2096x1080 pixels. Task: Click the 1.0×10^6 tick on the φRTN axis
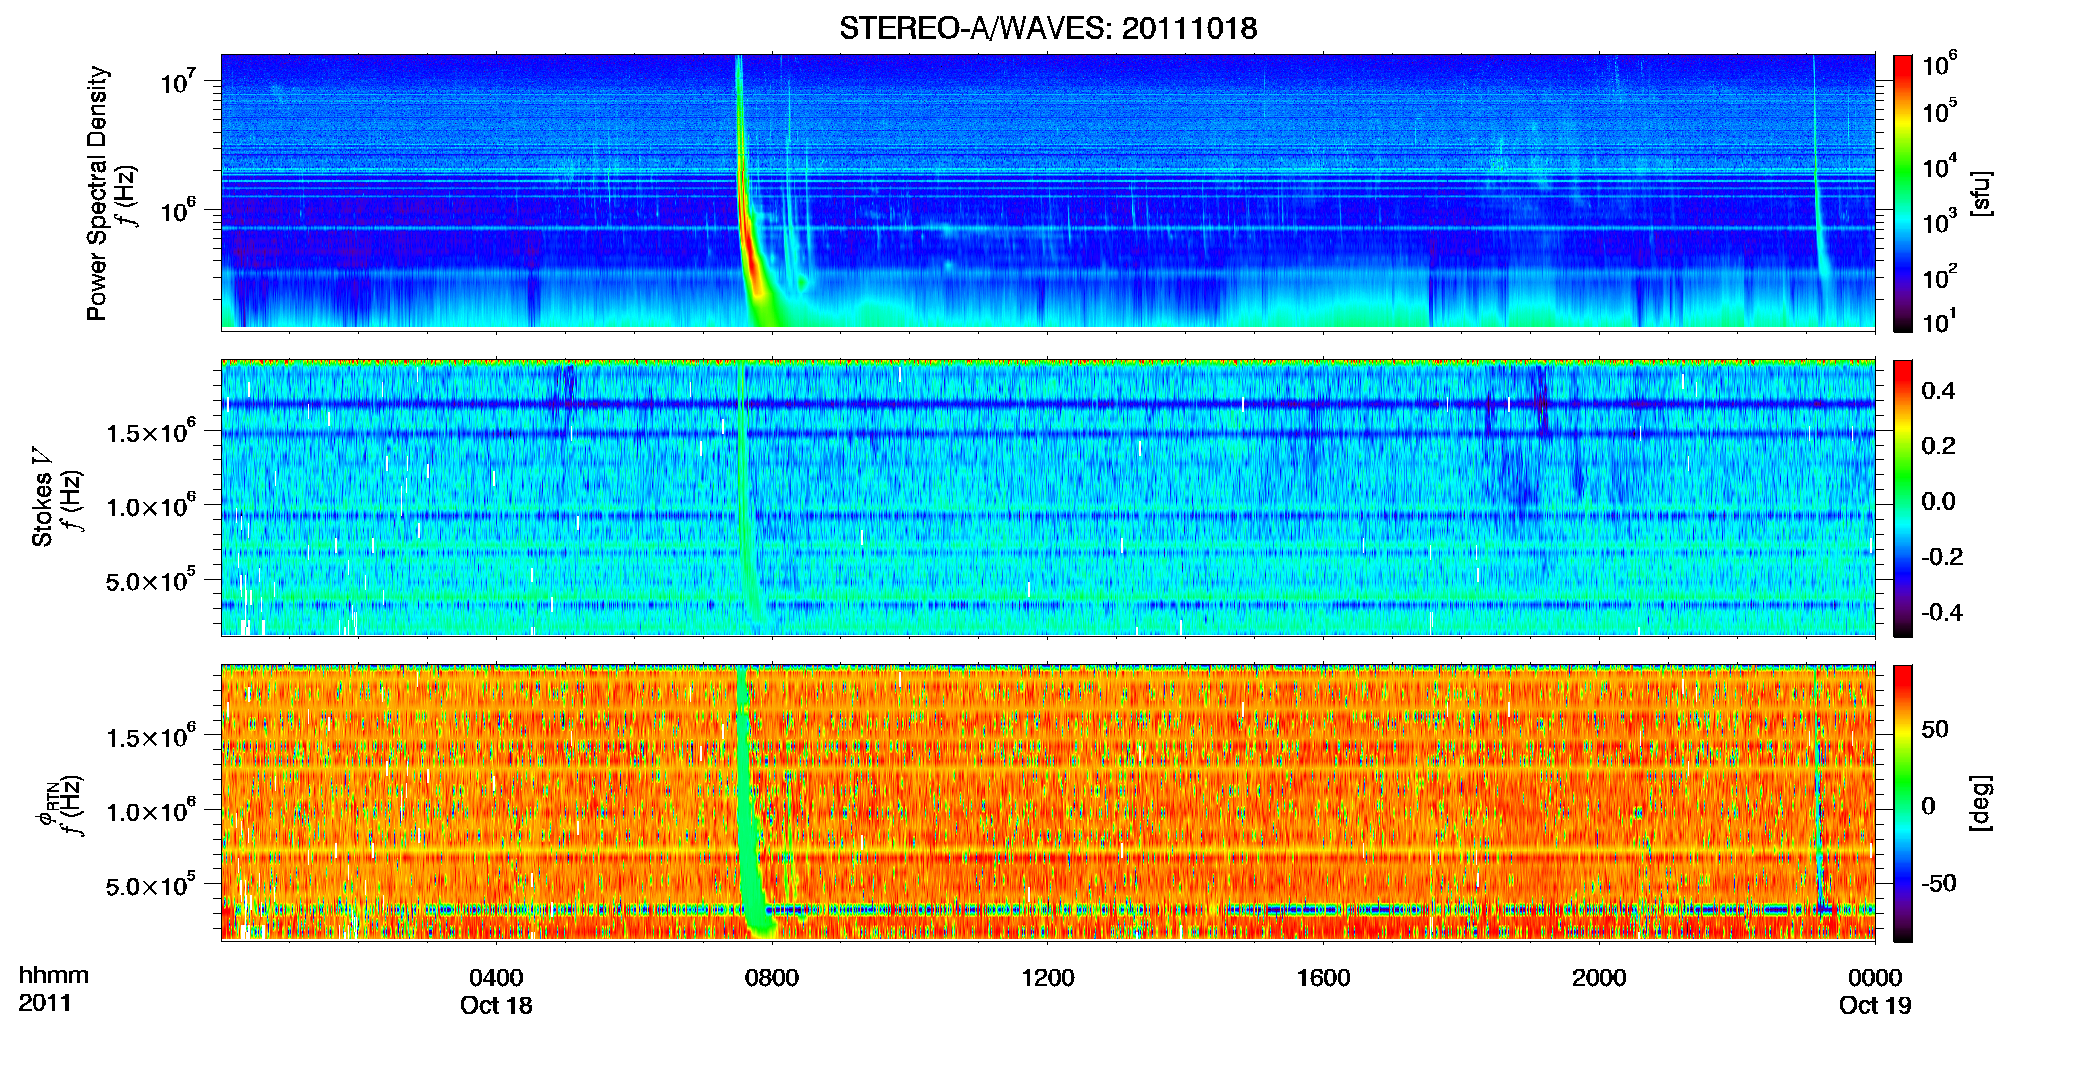150,811
